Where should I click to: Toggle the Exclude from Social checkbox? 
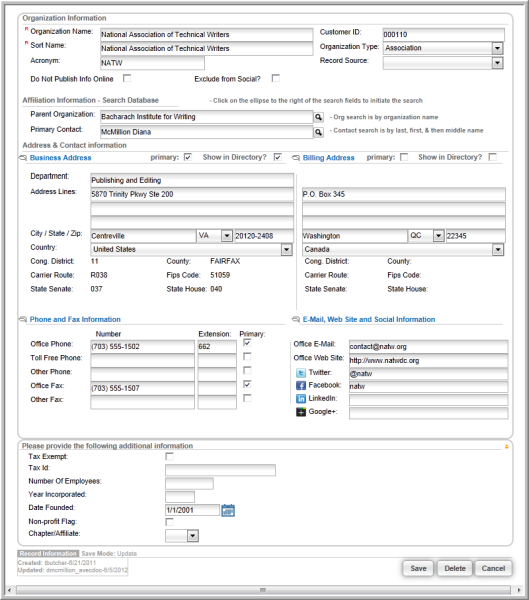[x=276, y=78]
